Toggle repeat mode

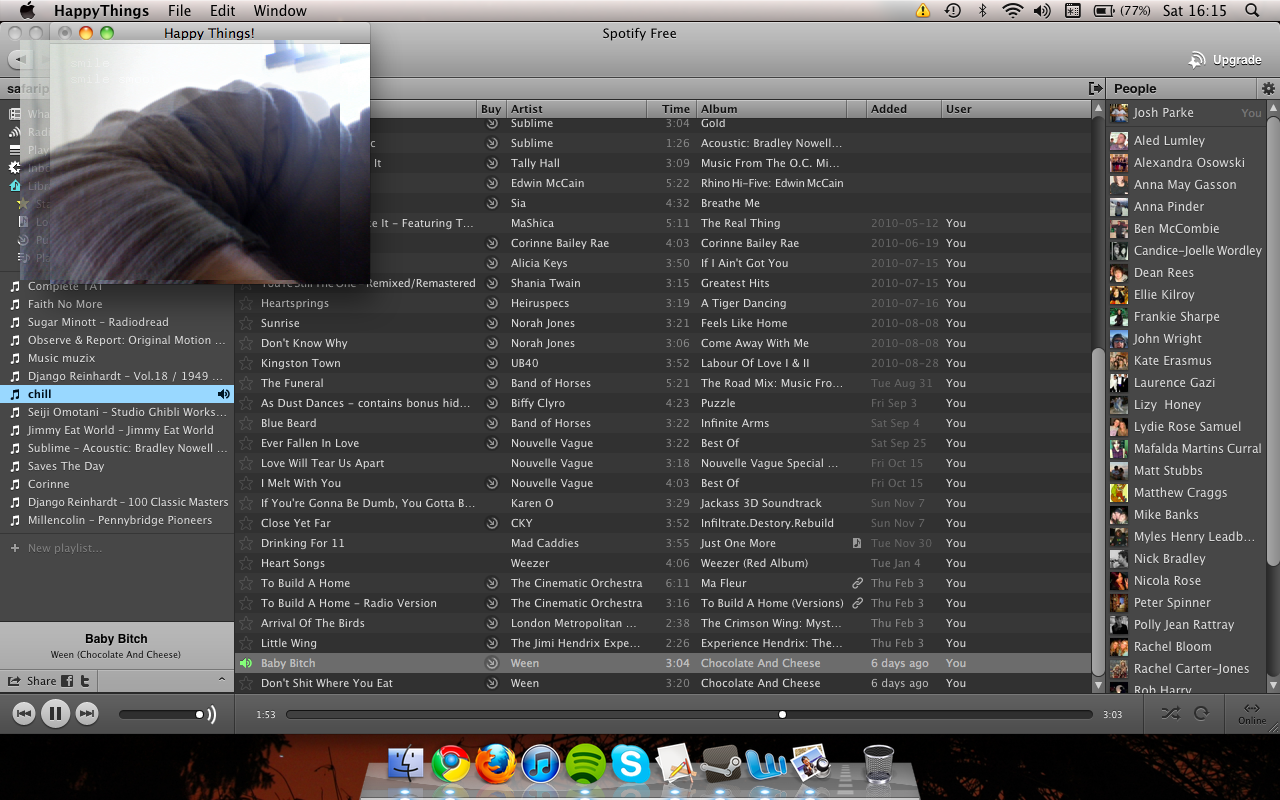click(x=1201, y=714)
